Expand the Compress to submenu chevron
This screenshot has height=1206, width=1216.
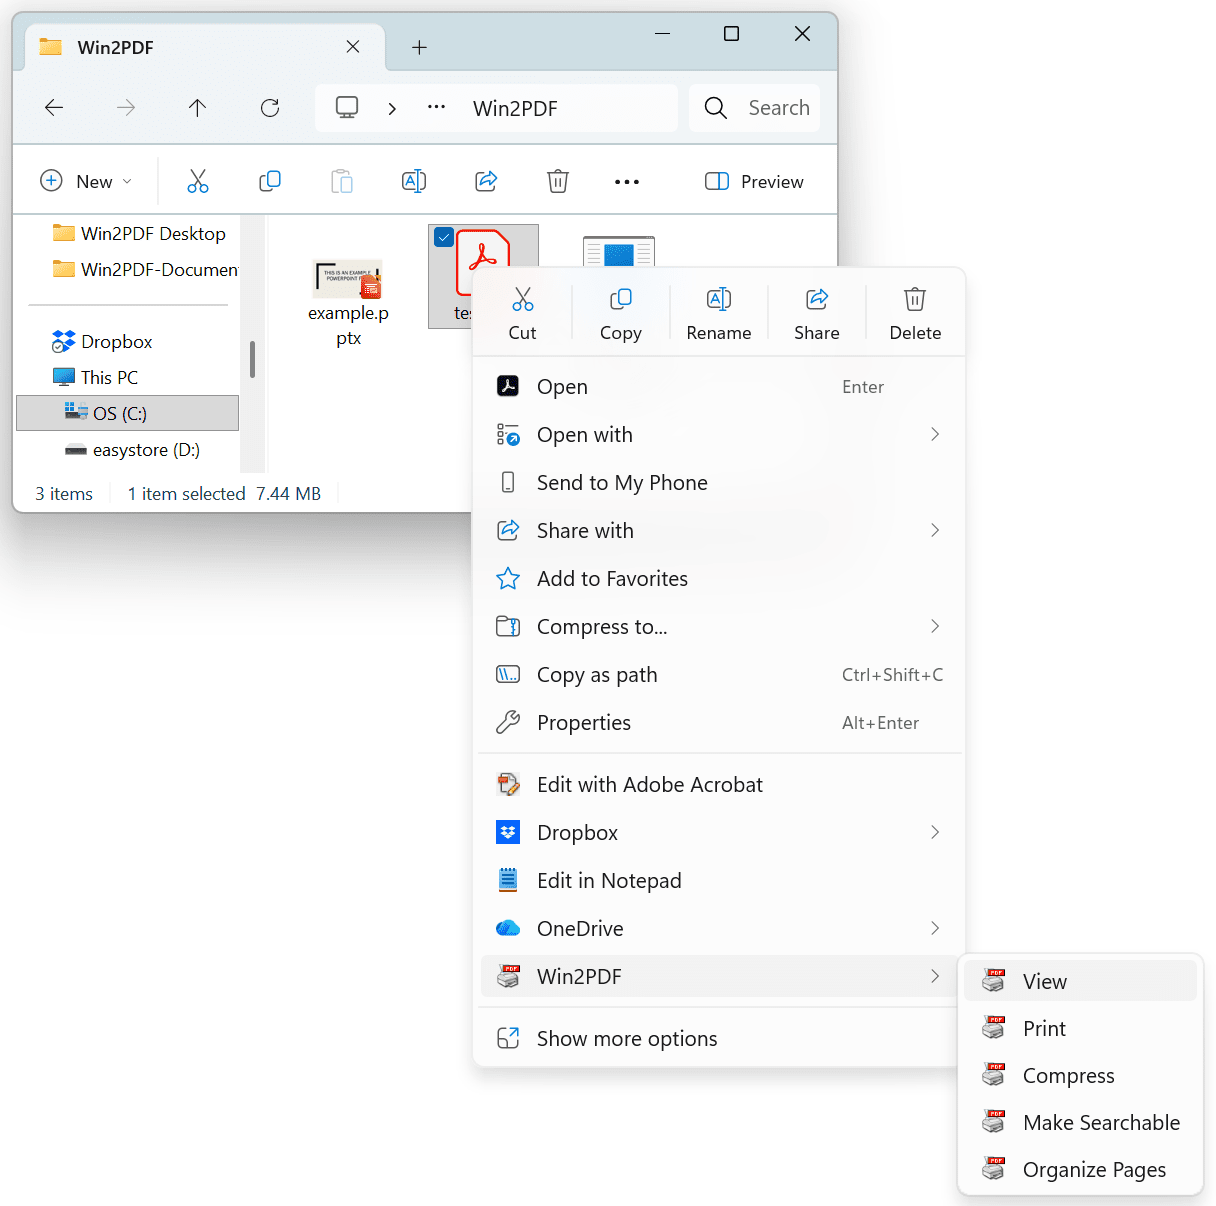pyautogui.click(x=934, y=626)
